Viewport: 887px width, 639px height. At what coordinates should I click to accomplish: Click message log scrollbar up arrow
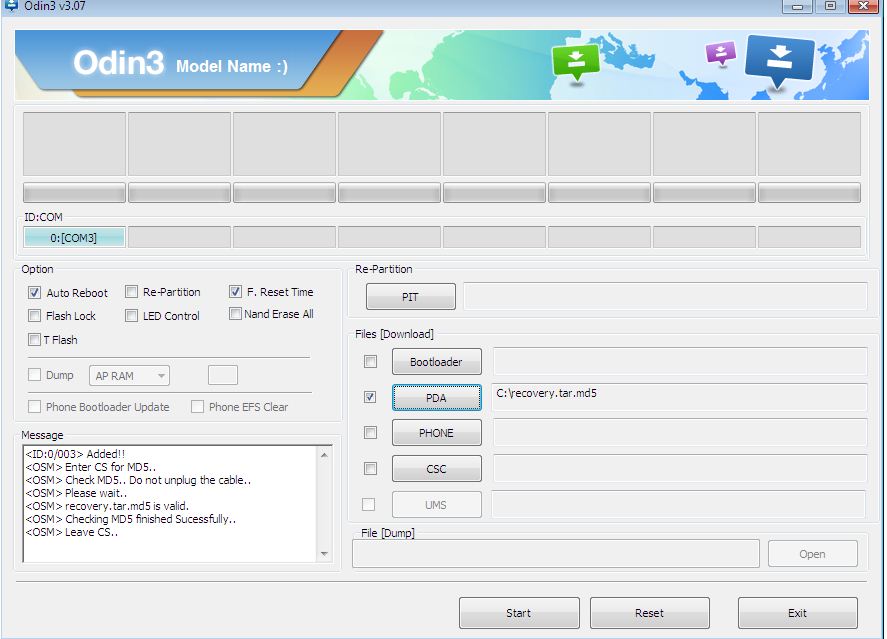[x=324, y=455]
